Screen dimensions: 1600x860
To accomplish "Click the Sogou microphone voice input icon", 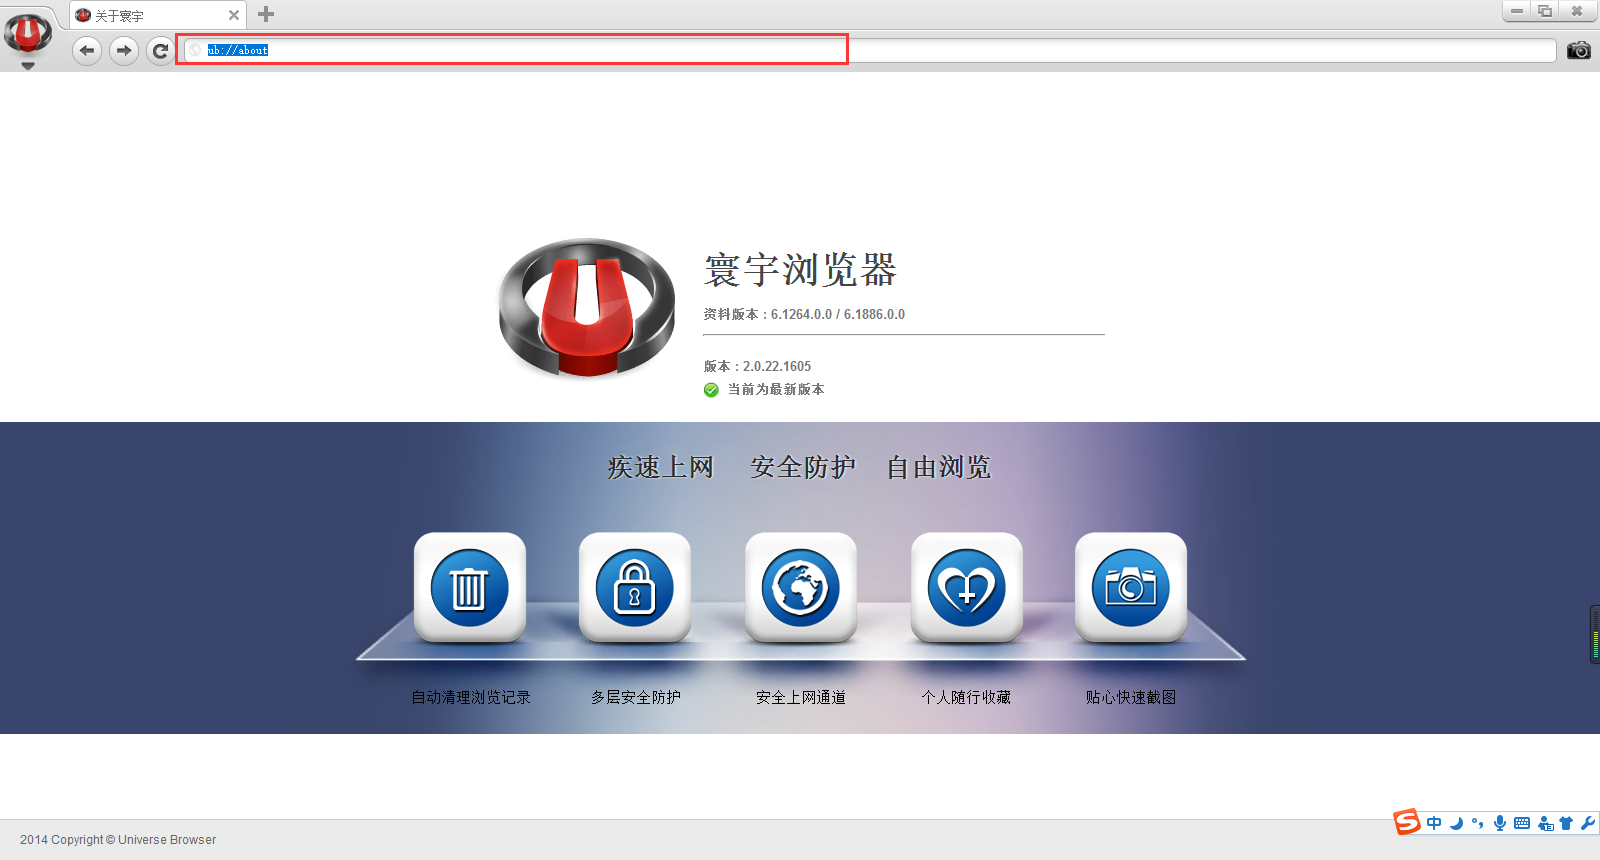I will tap(1499, 823).
